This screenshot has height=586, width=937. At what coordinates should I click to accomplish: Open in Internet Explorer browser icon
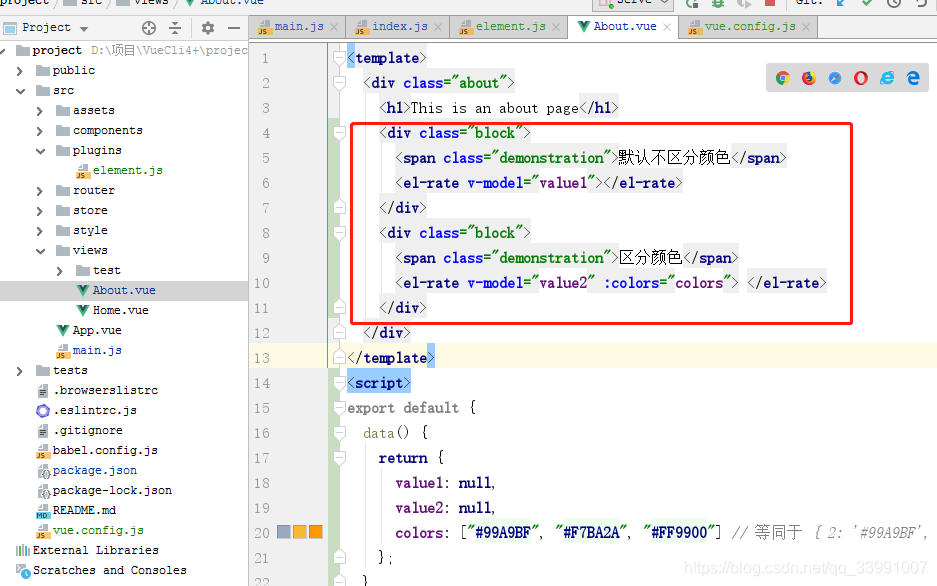[887, 78]
